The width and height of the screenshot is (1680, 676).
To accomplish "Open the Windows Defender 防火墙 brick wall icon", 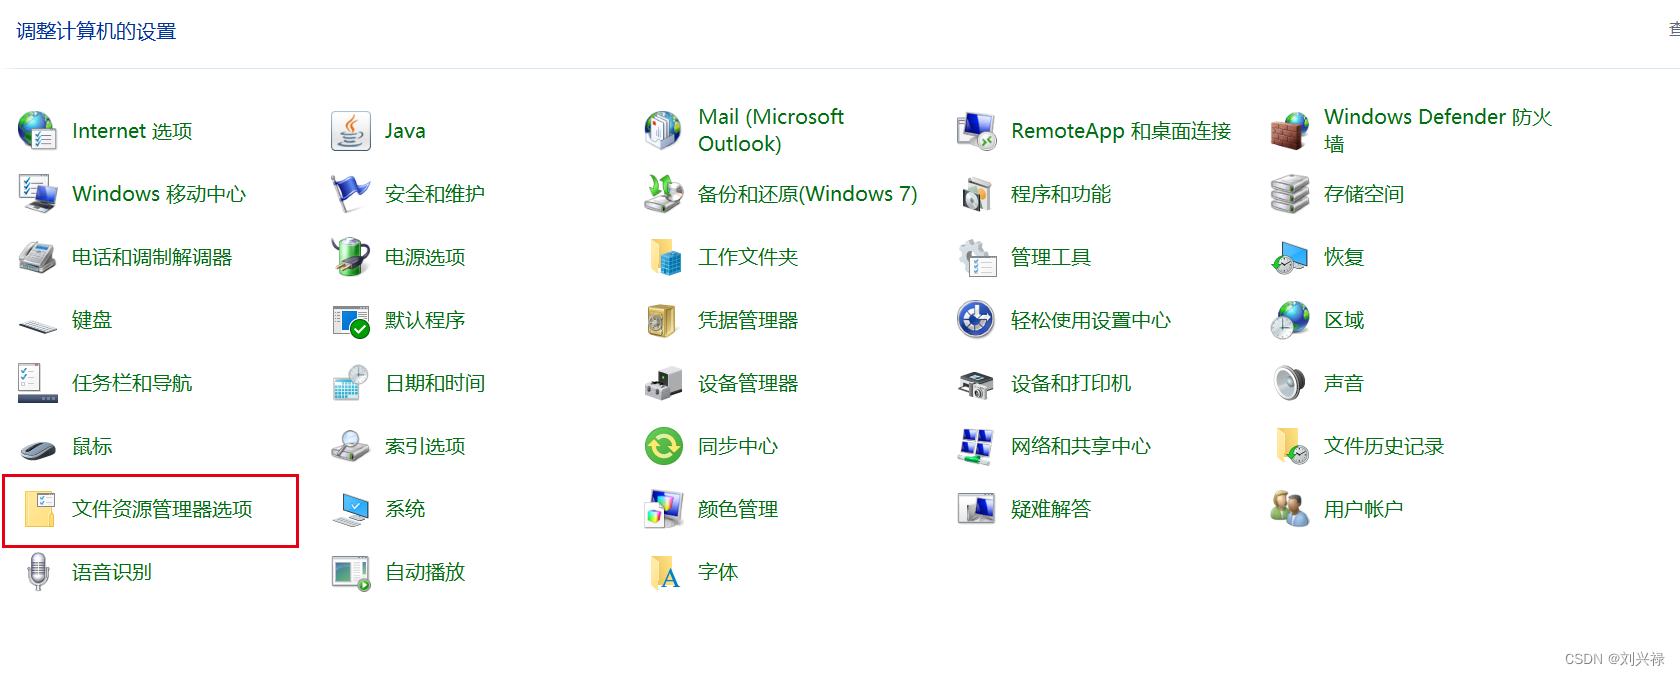I will [x=1290, y=131].
